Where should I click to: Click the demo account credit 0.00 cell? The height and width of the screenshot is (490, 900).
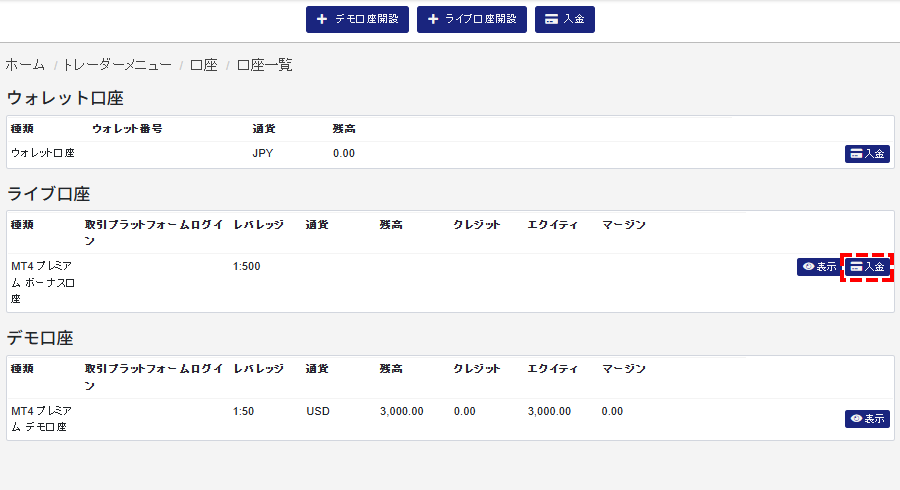pyautogui.click(x=464, y=411)
